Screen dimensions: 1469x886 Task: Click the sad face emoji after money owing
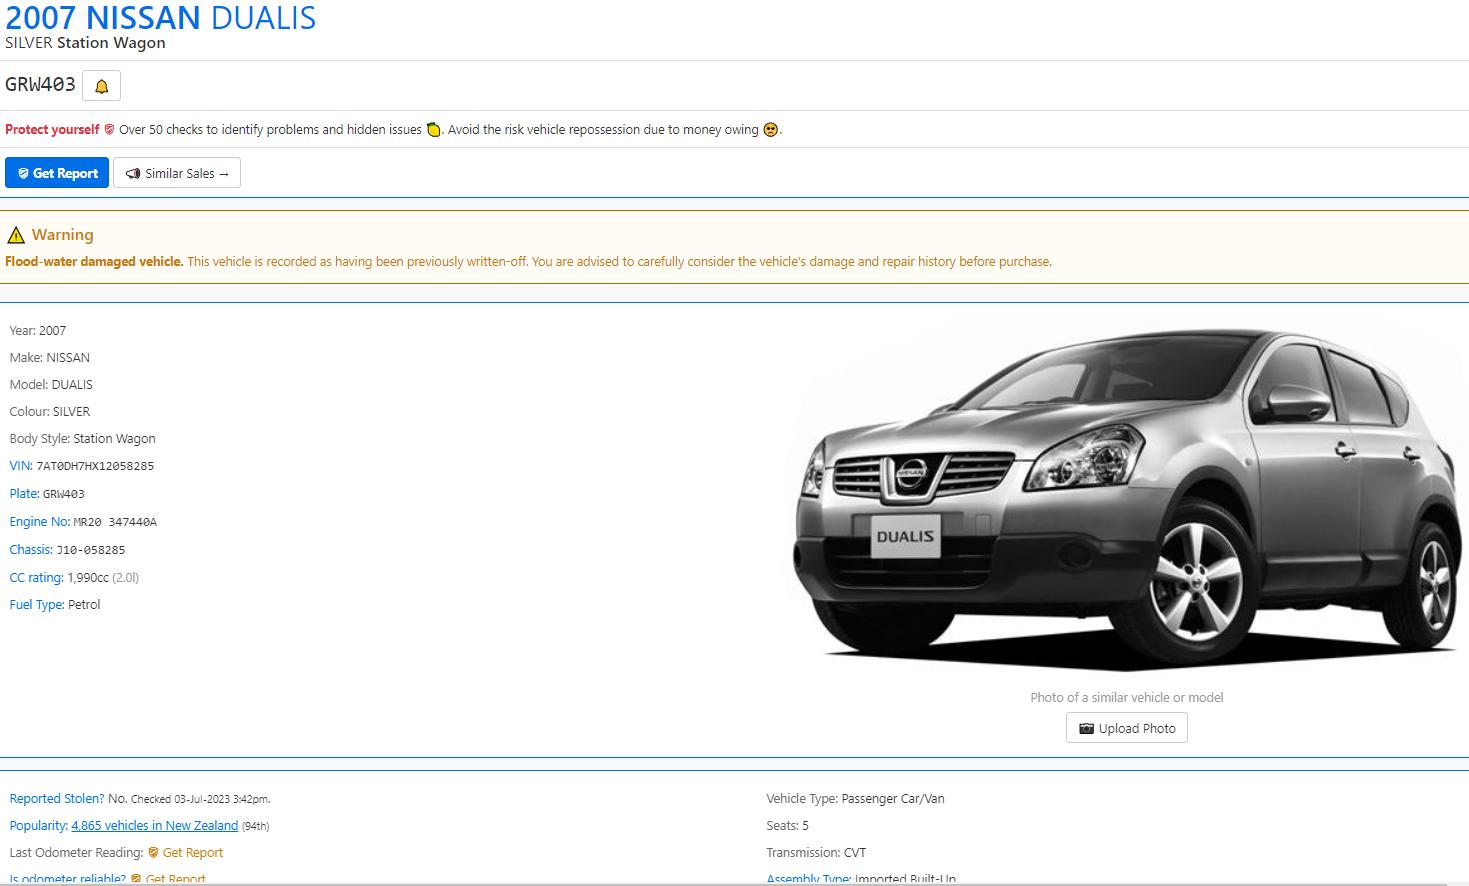770,130
